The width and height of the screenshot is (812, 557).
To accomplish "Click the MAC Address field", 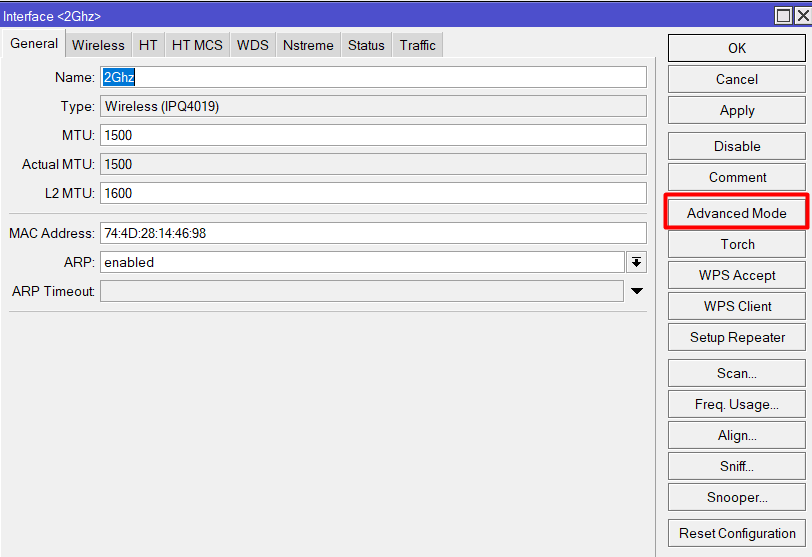I will pos(373,233).
